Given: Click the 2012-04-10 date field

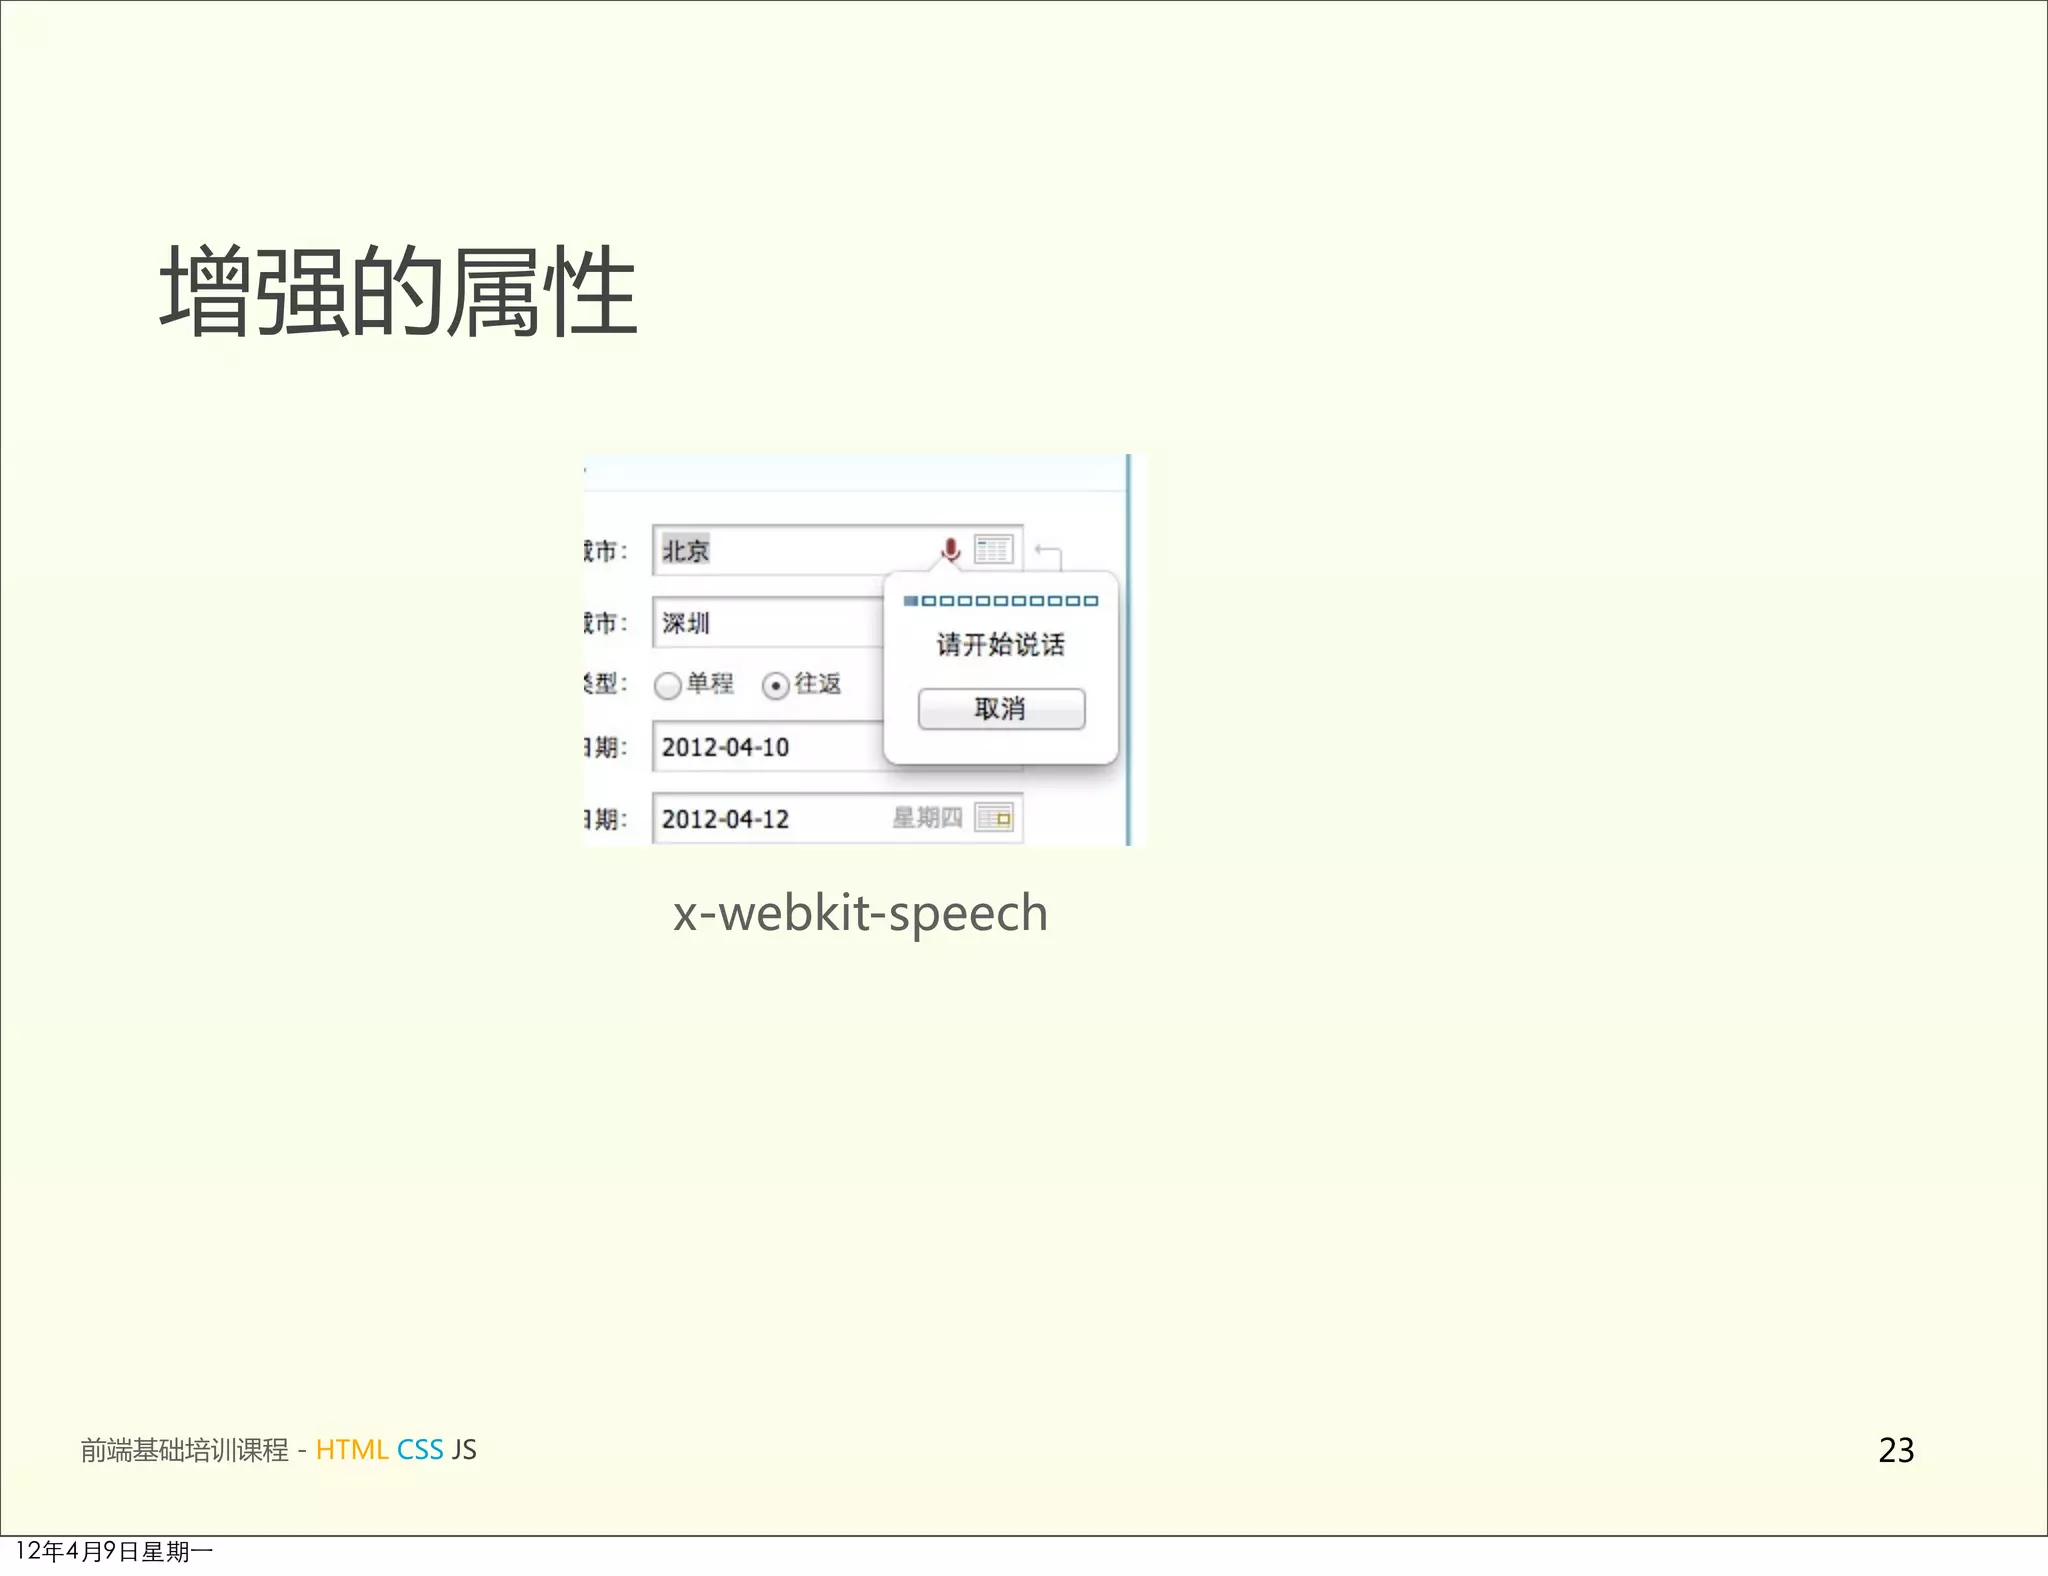Looking at the screenshot, I should coord(768,746).
